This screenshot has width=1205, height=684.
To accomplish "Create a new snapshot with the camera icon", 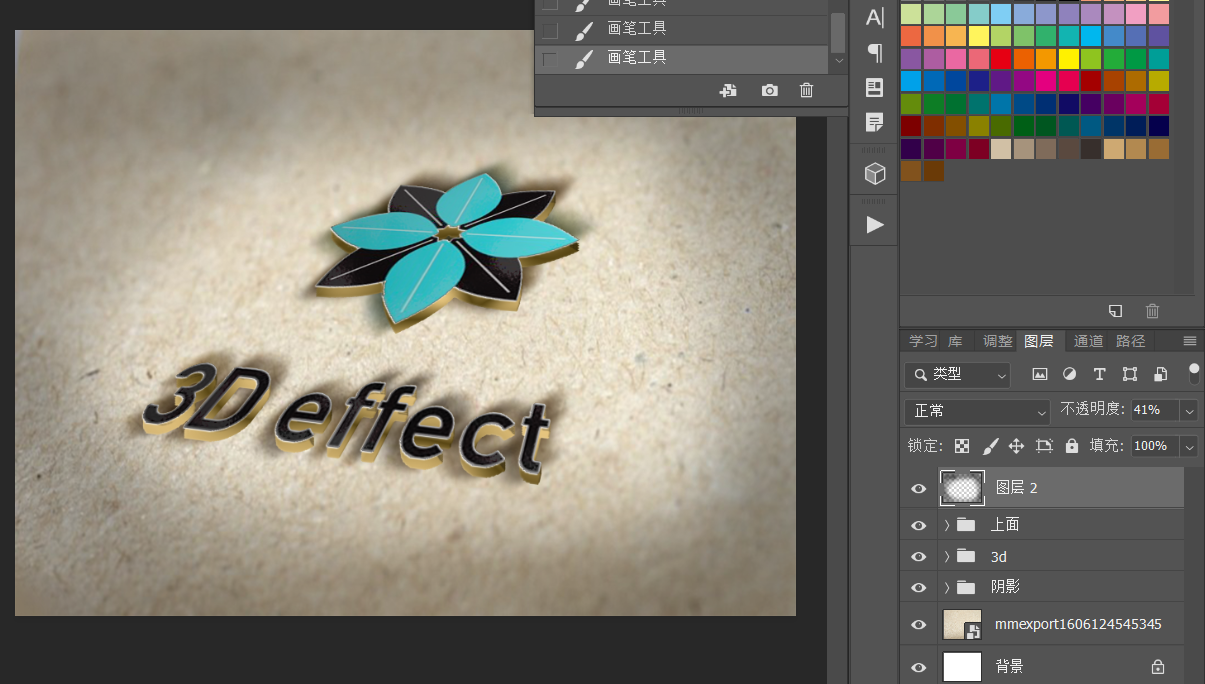I will (769, 90).
